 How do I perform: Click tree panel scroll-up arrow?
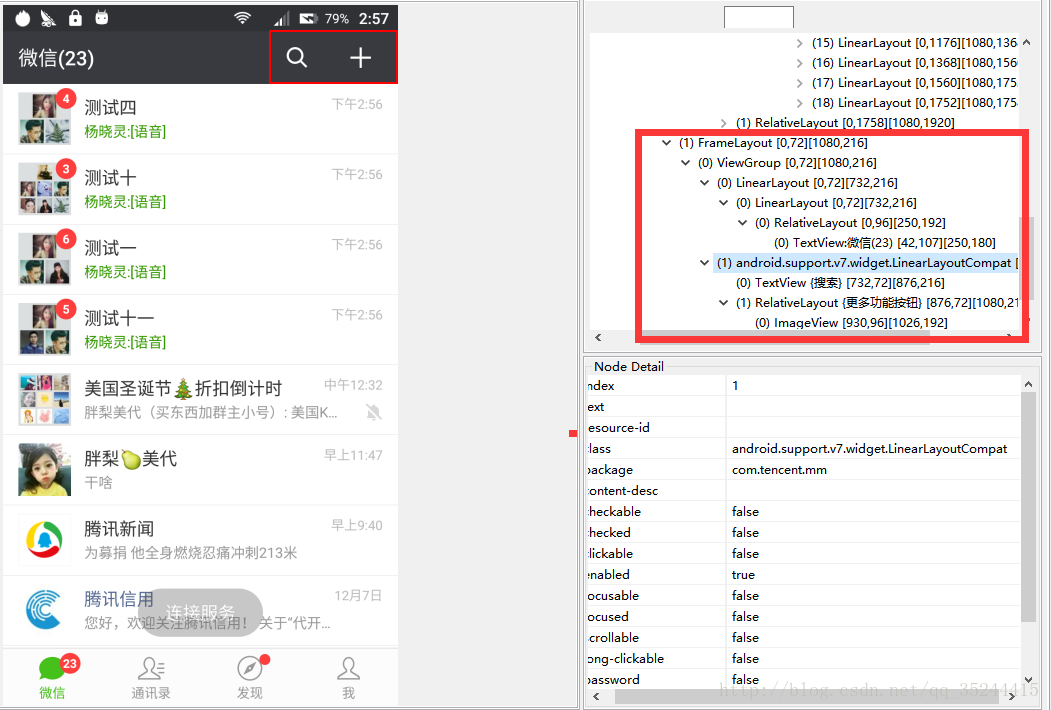pos(1026,42)
